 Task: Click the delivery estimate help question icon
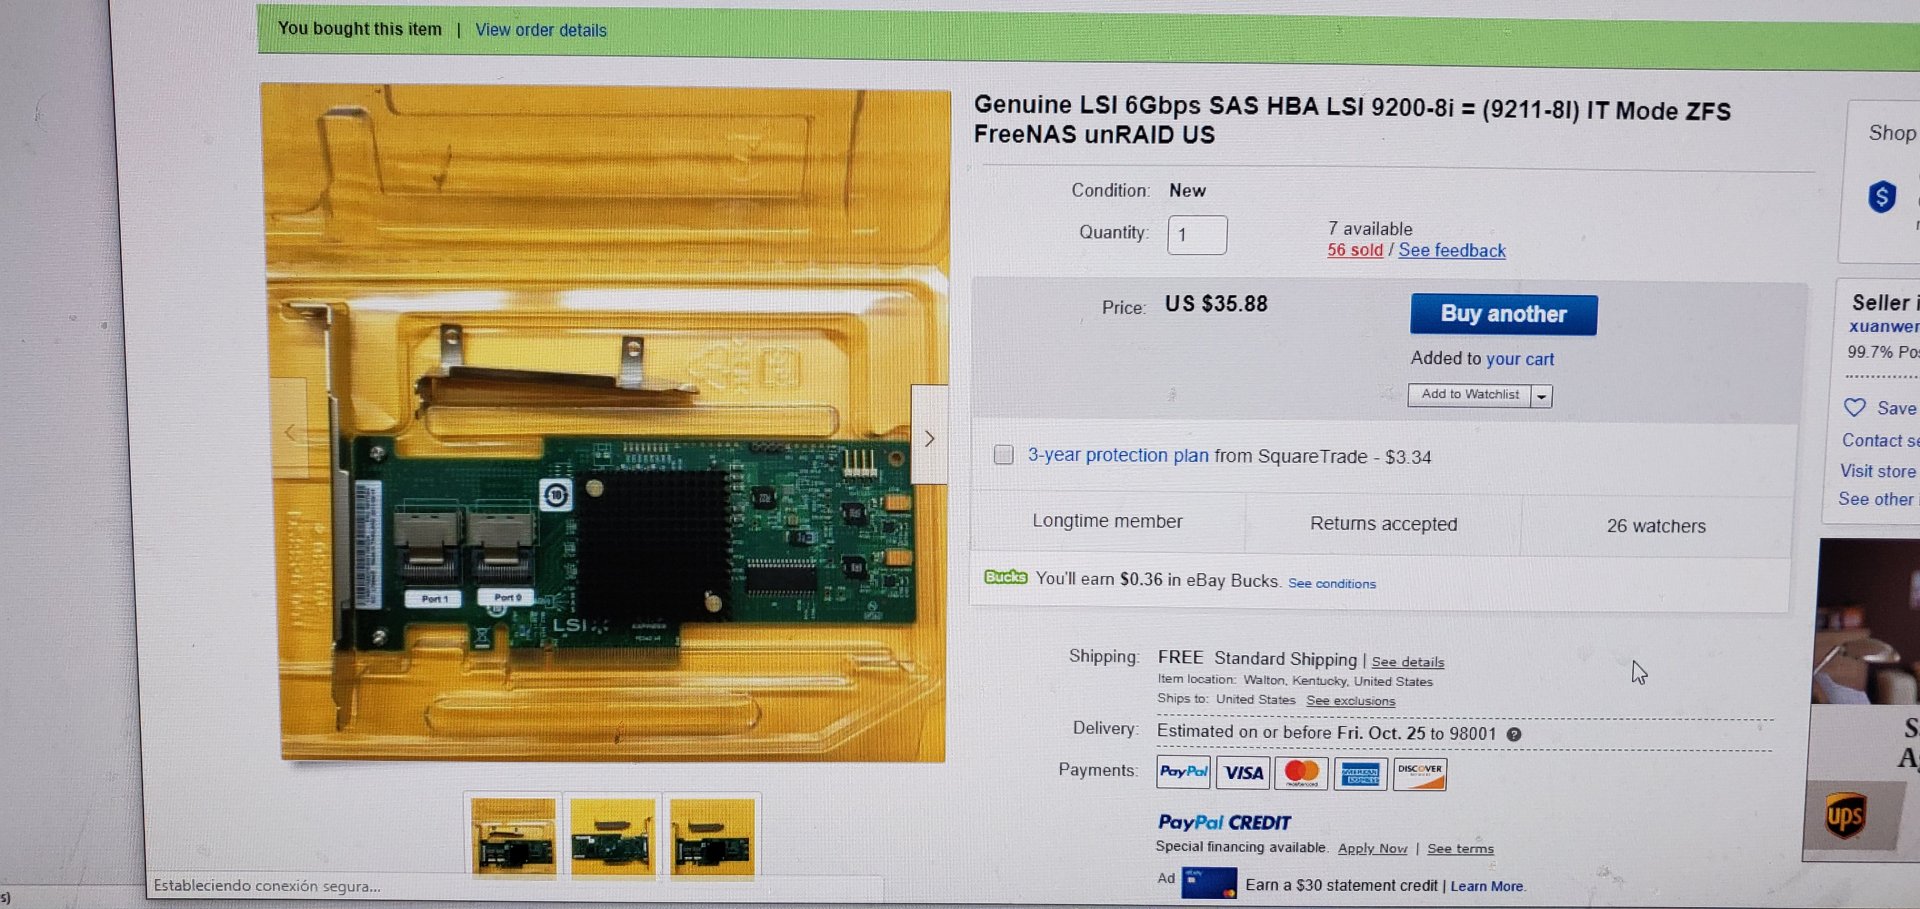pyautogui.click(x=1514, y=735)
